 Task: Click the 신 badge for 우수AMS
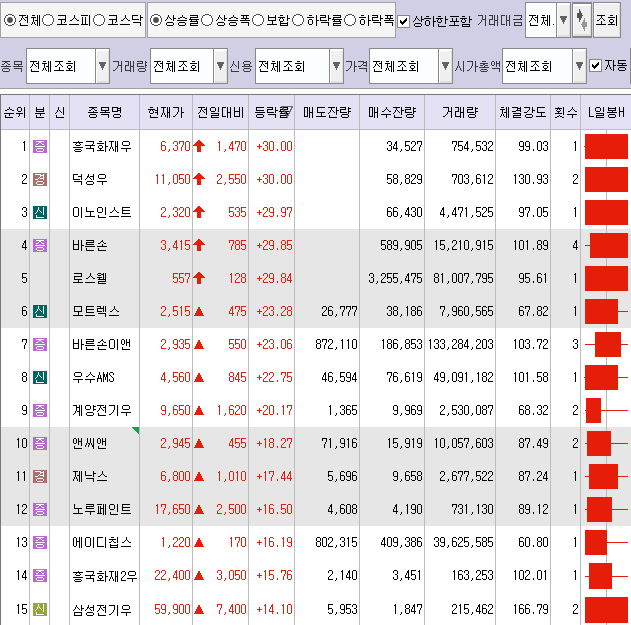(x=39, y=377)
